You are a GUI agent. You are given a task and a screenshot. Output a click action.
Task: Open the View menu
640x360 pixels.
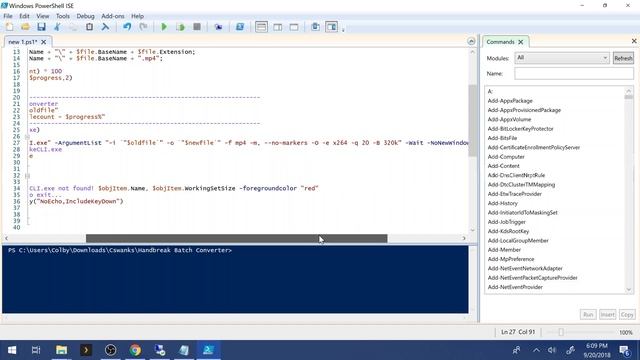point(42,16)
